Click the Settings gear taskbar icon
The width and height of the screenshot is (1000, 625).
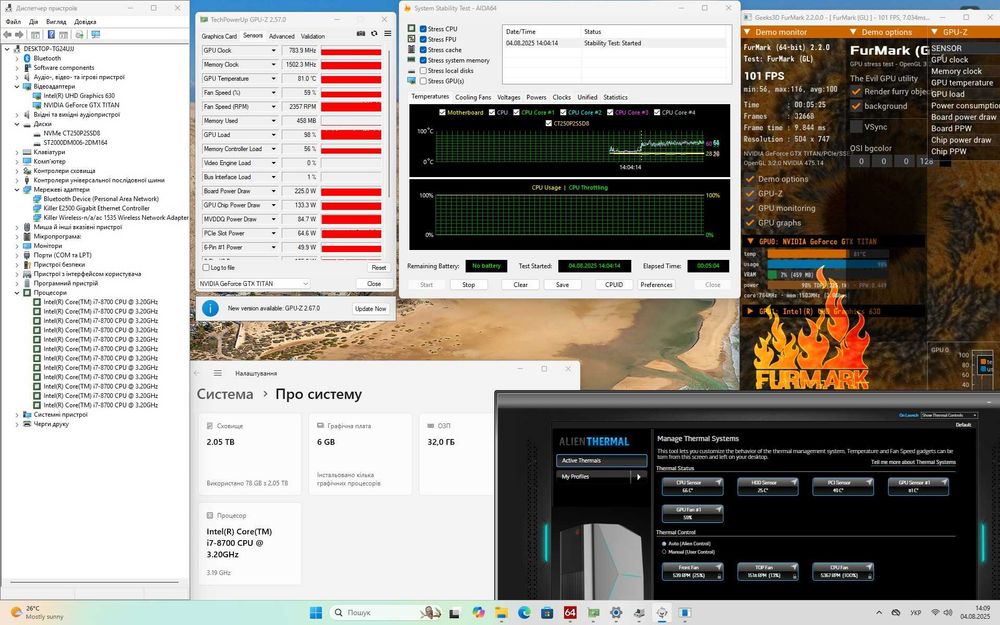616,613
